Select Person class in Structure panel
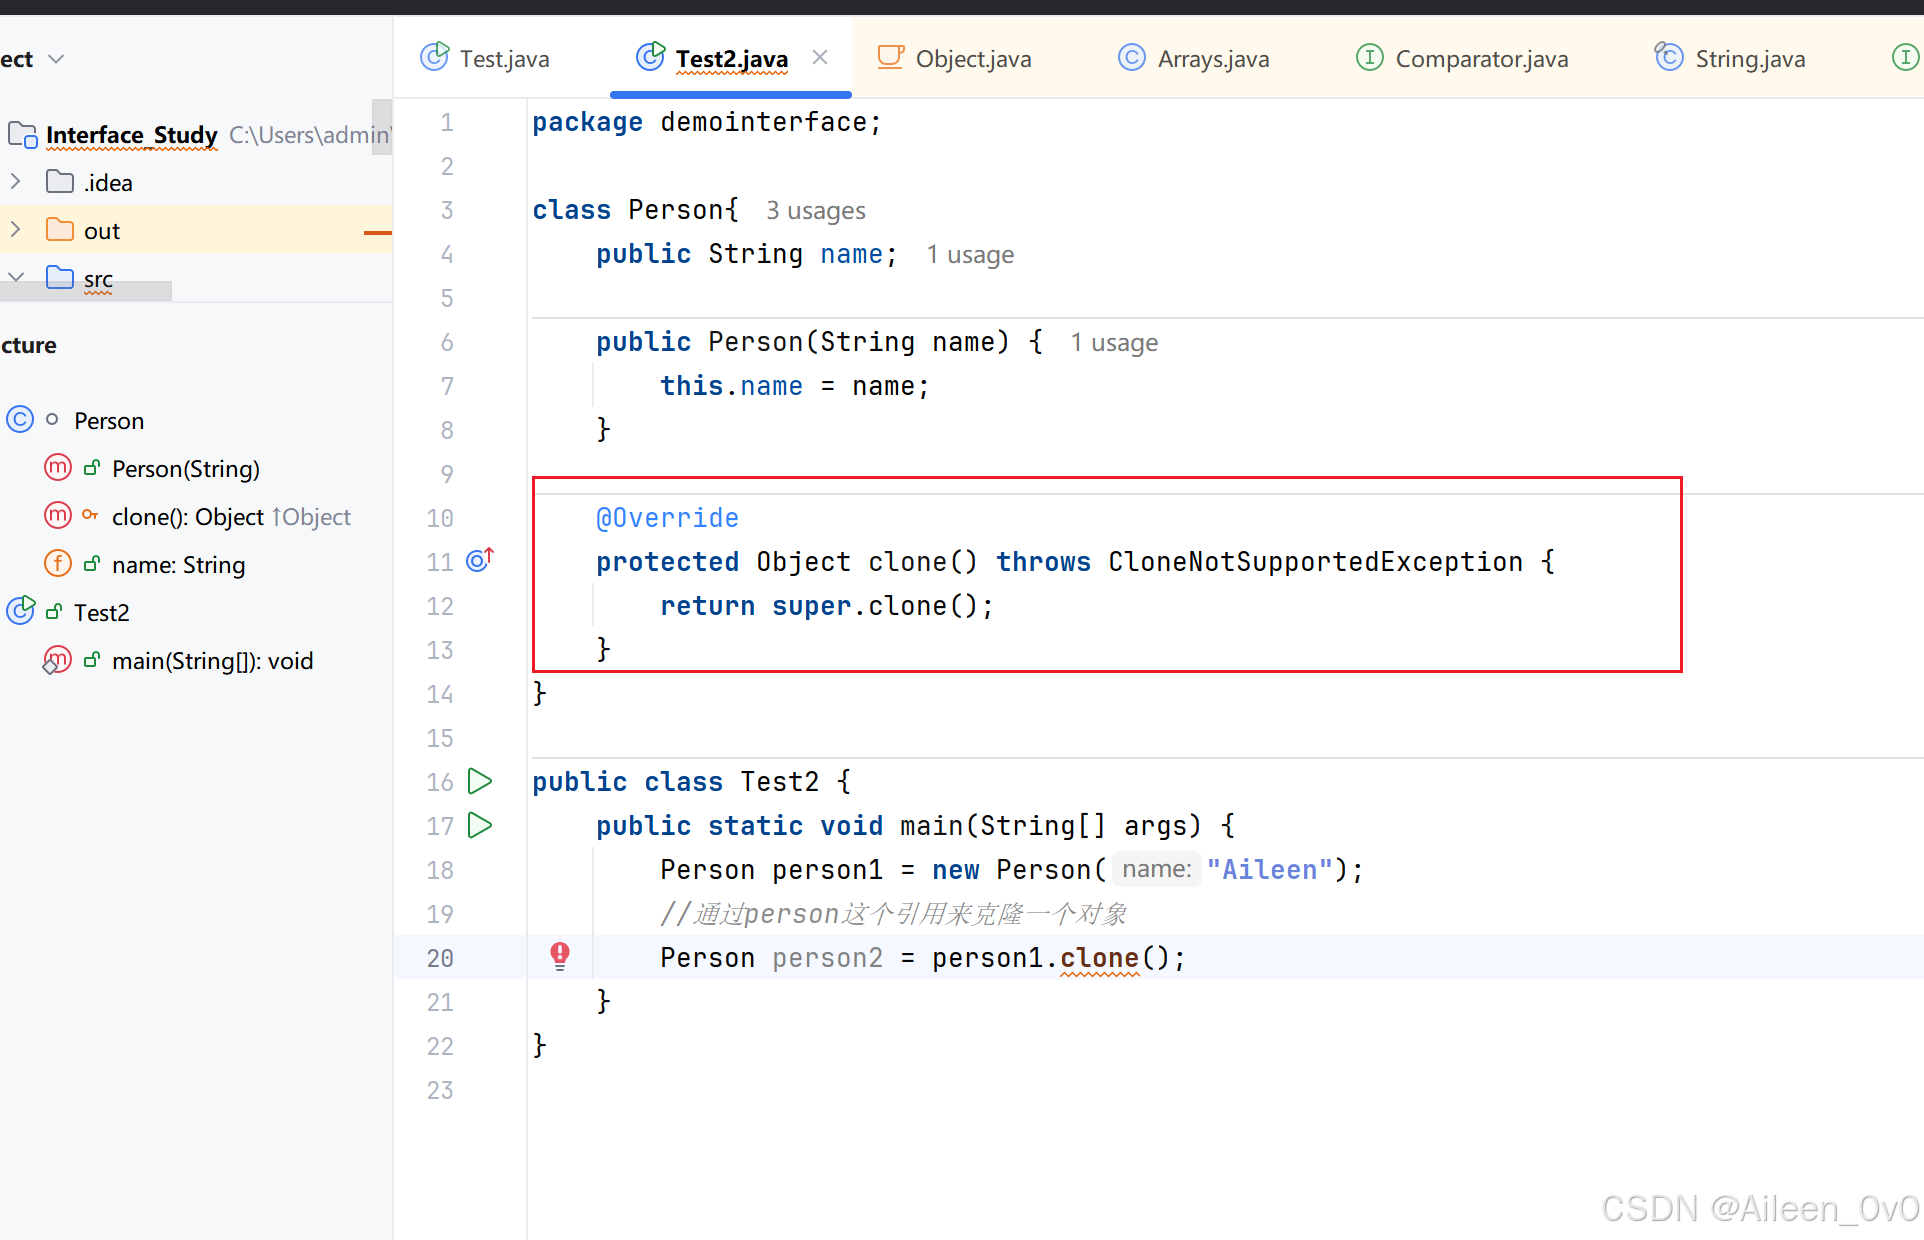The image size is (1924, 1240). point(108,421)
